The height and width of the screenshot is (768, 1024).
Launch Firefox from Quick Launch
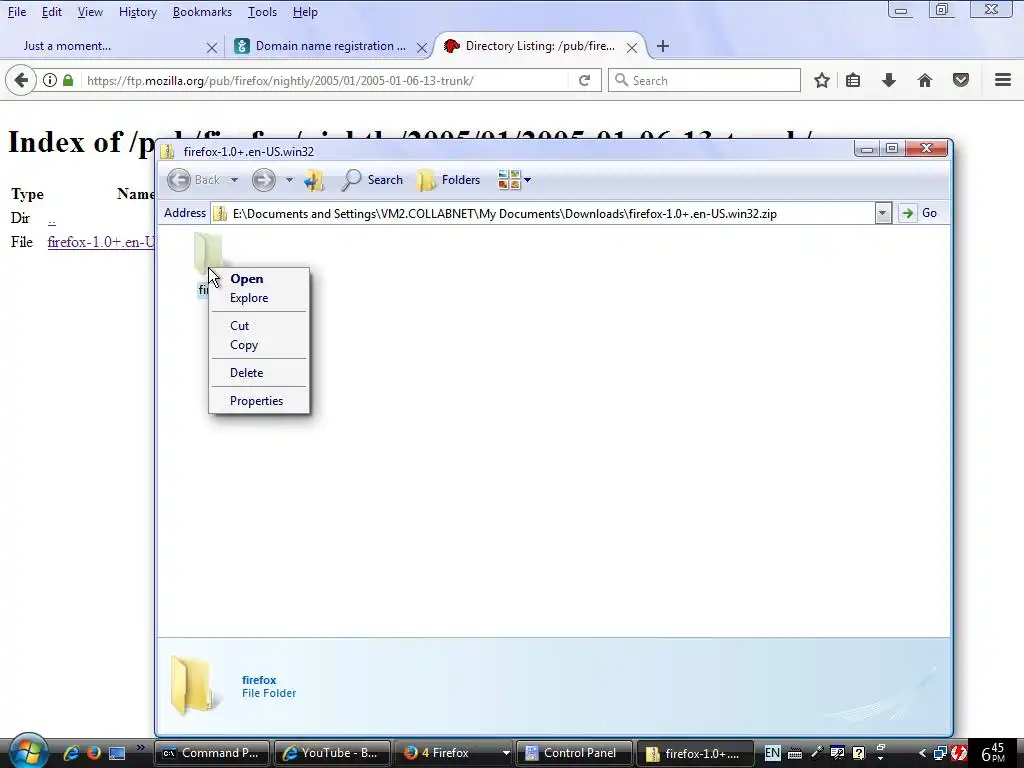point(93,753)
